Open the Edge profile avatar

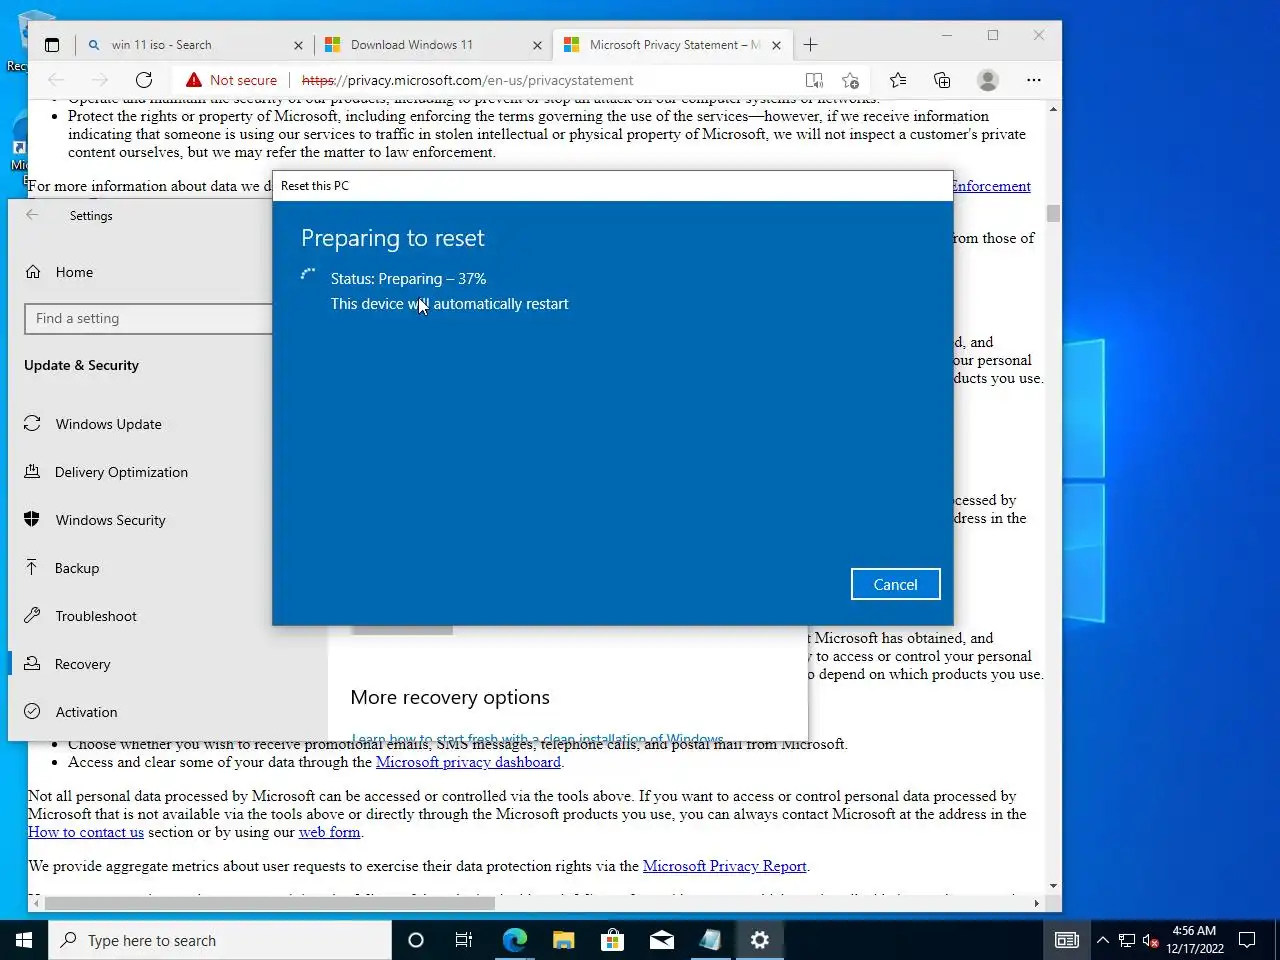[988, 80]
